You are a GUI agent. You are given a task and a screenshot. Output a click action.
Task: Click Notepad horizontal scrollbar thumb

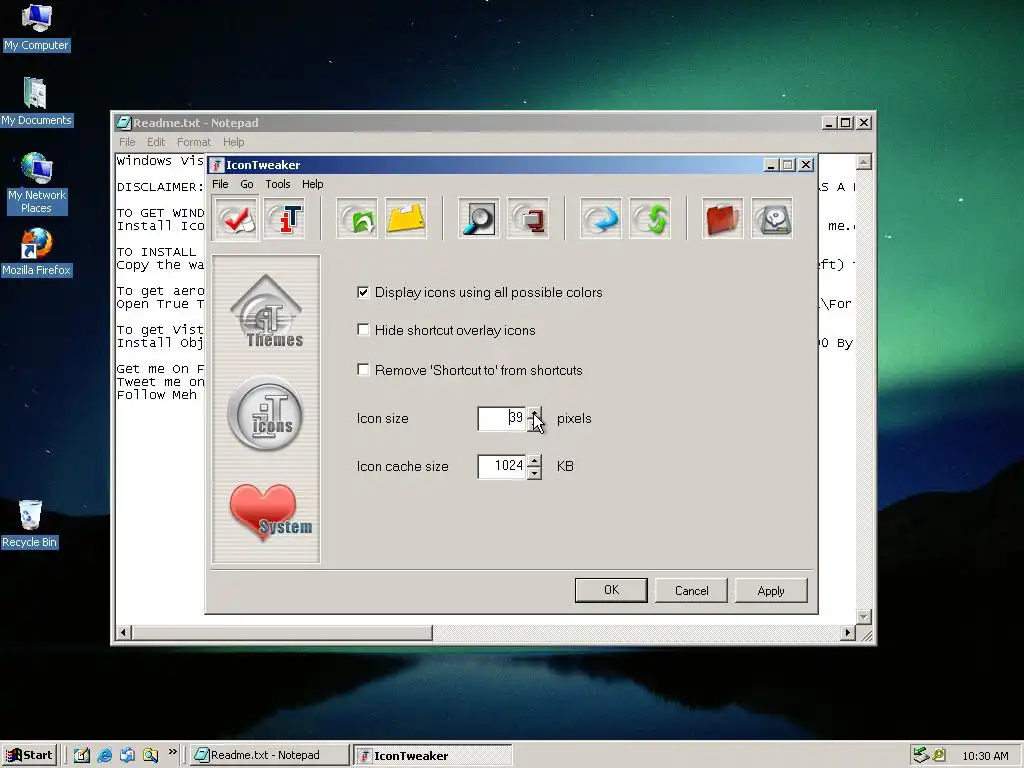282,632
